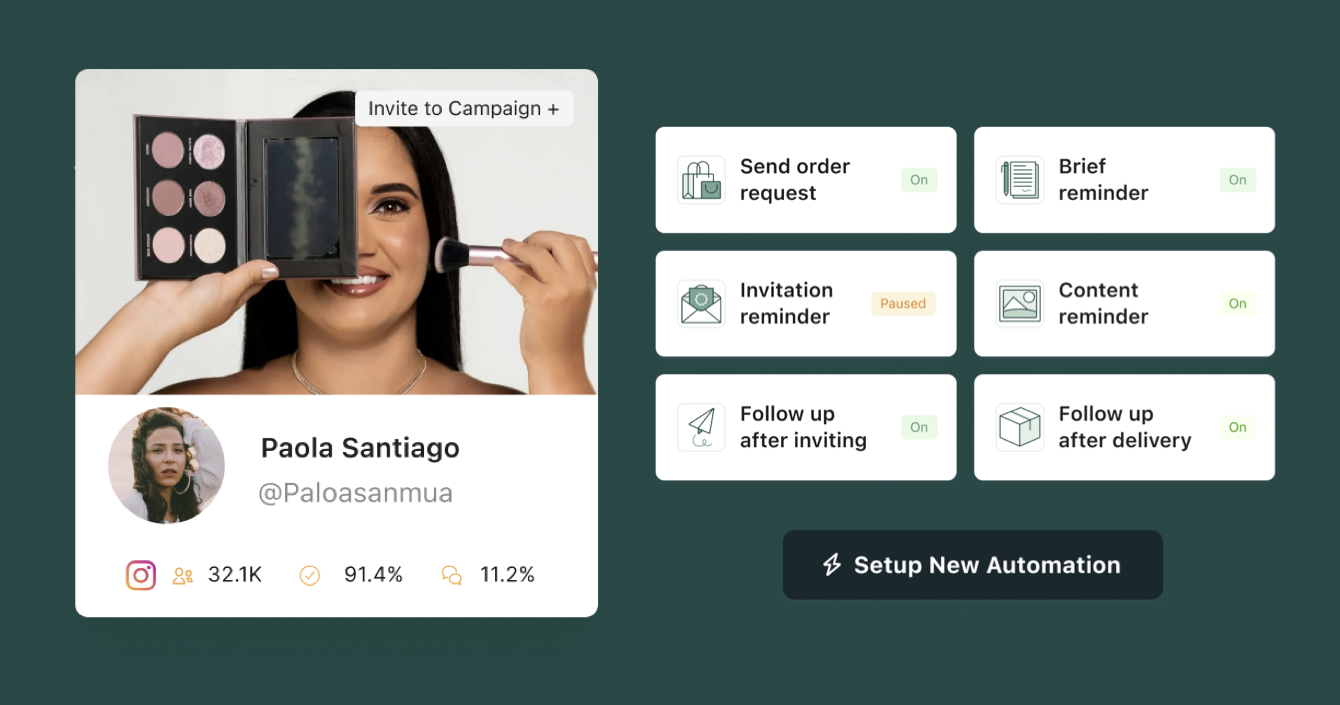Open the @Paloasanmua handle link

(x=356, y=493)
